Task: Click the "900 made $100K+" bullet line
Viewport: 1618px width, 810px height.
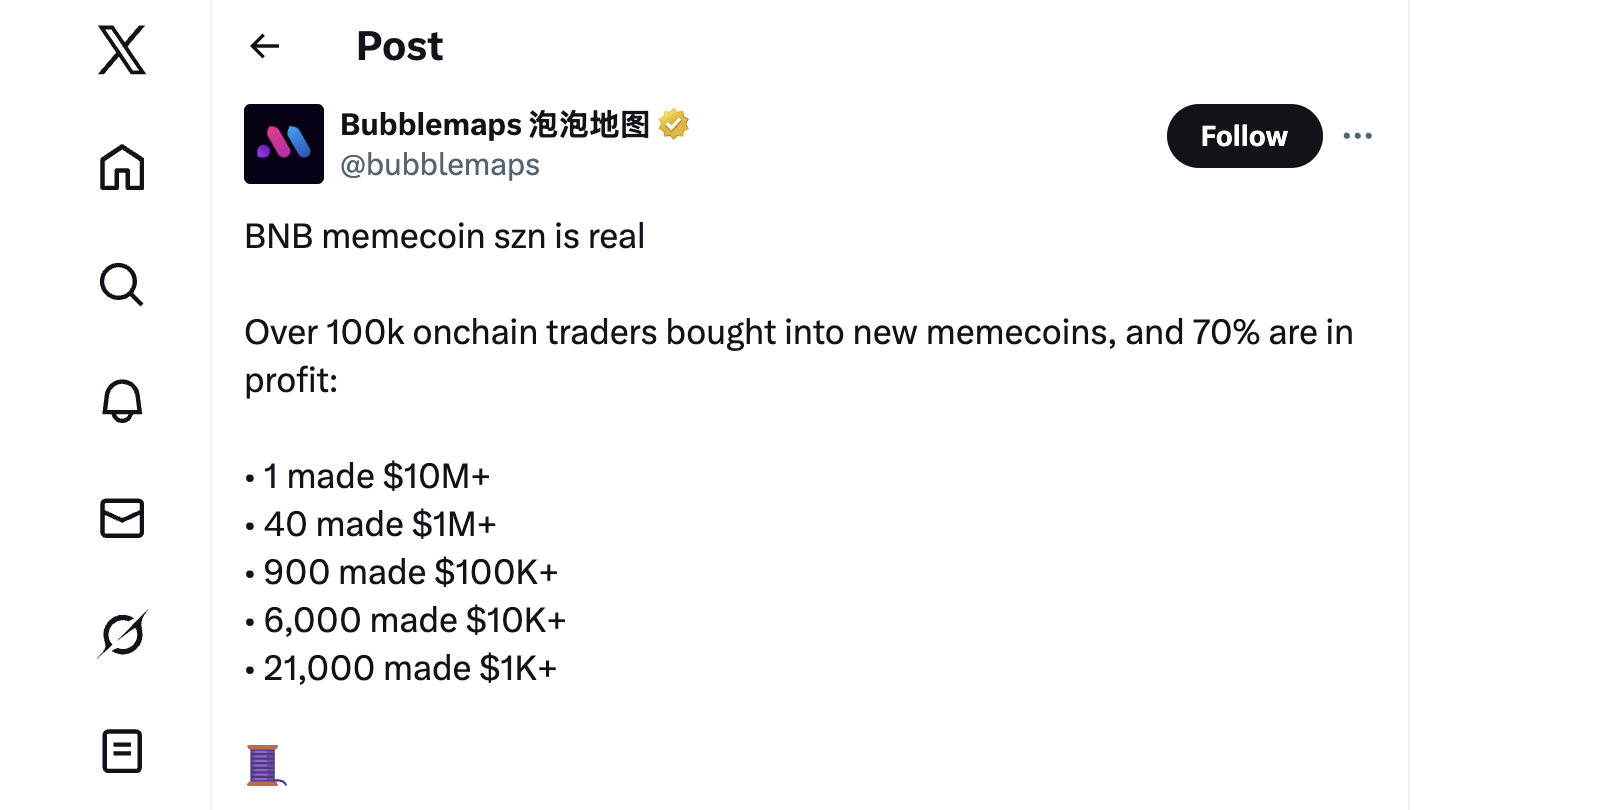Action: point(410,573)
